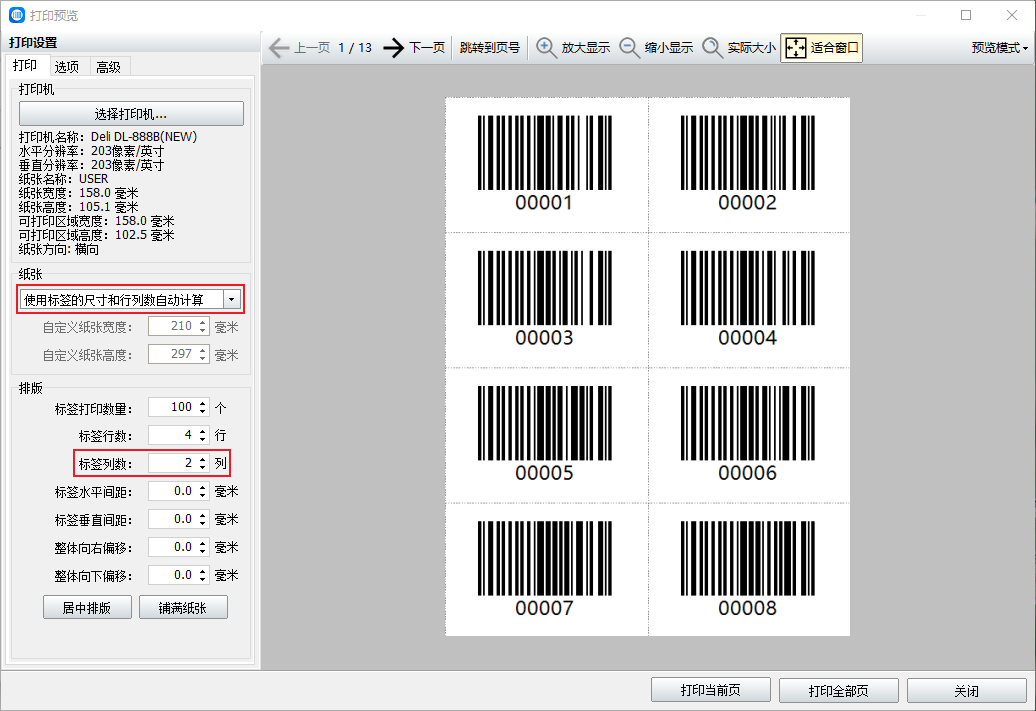The height and width of the screenshot is (711, 1036).
Task: Decrease 标签列数 with the down arrow
Action: click(203, 468)
